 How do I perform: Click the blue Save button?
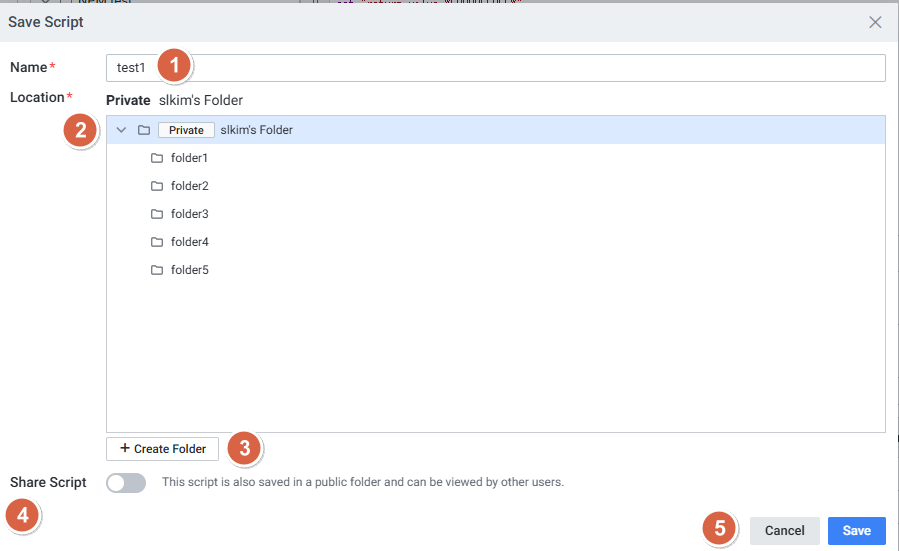coord(856,531)
